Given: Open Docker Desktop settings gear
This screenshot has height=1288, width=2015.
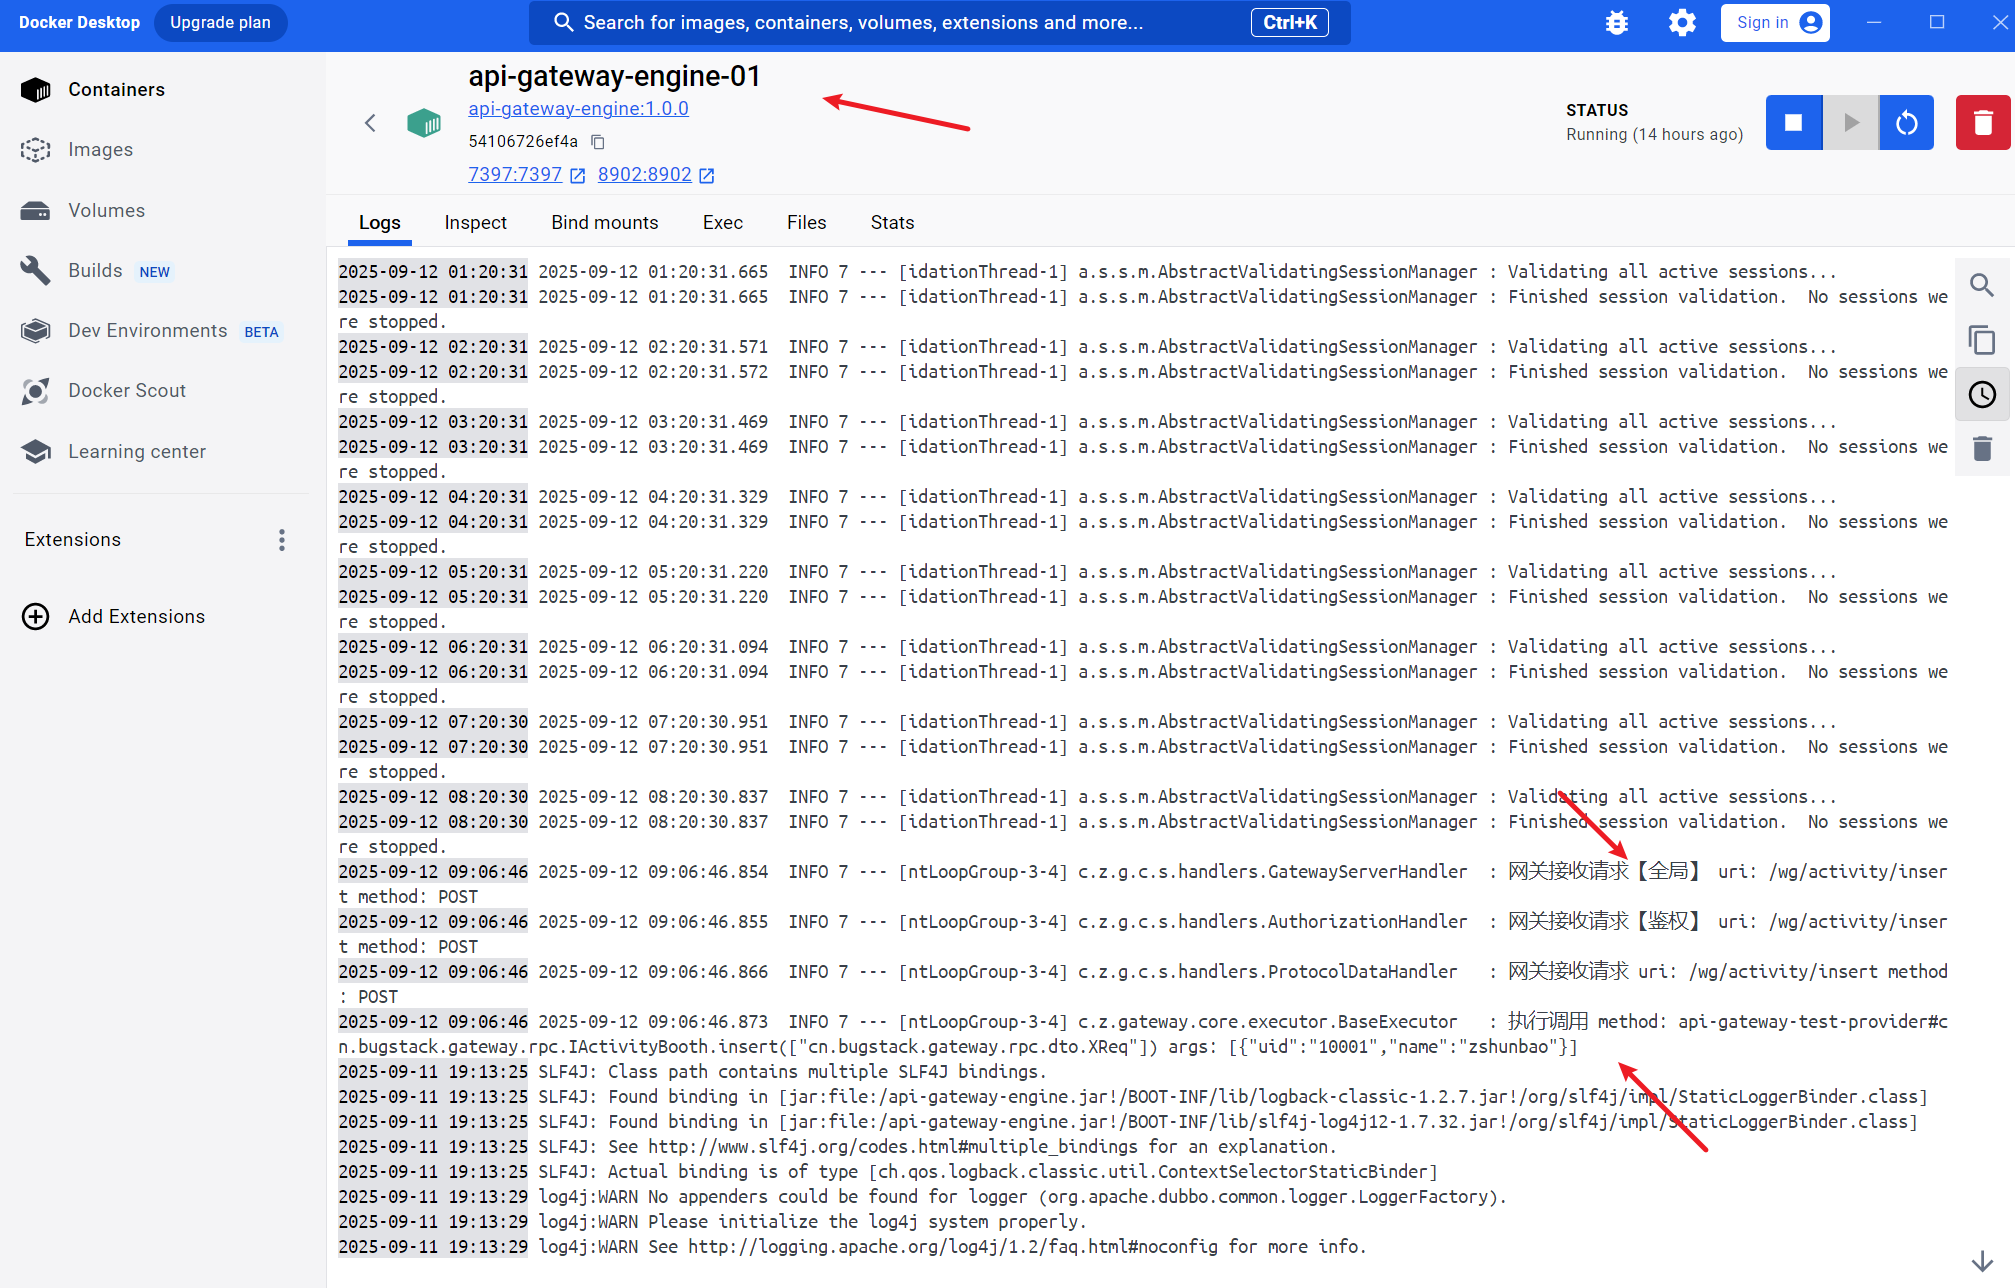Looking at the screenshot, I should 1682,23.
